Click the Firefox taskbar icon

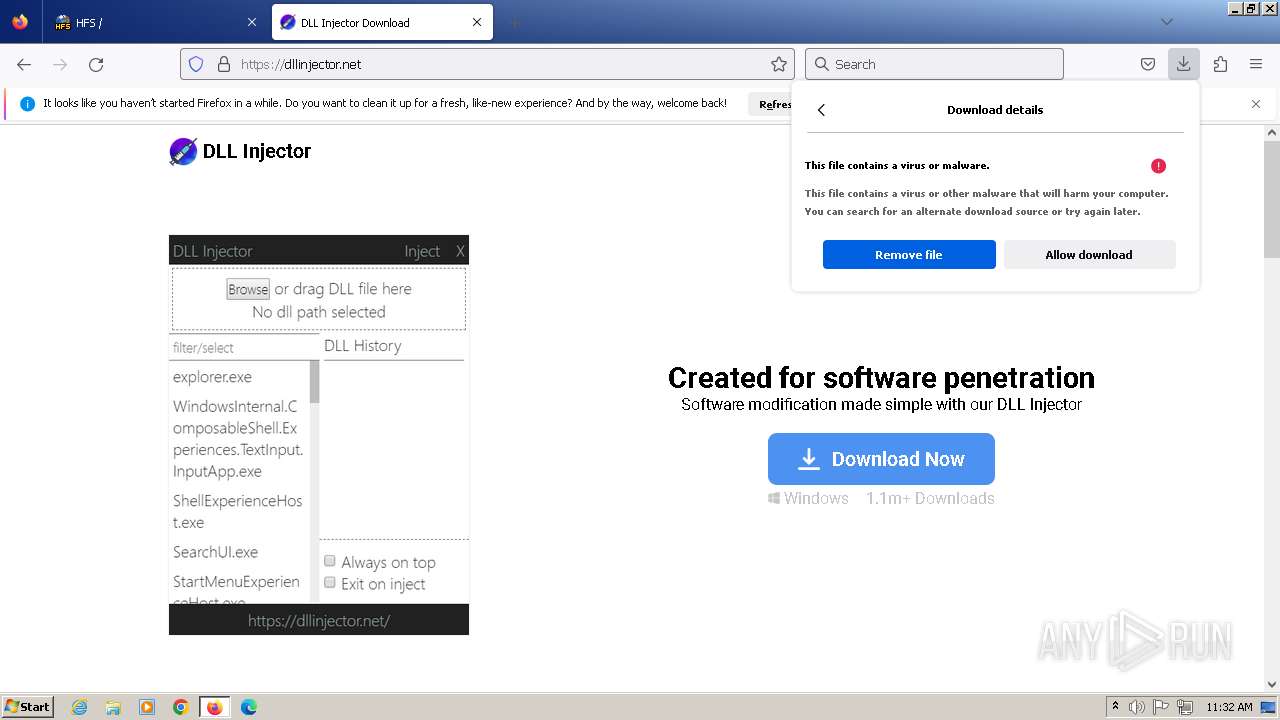(214, 707)
